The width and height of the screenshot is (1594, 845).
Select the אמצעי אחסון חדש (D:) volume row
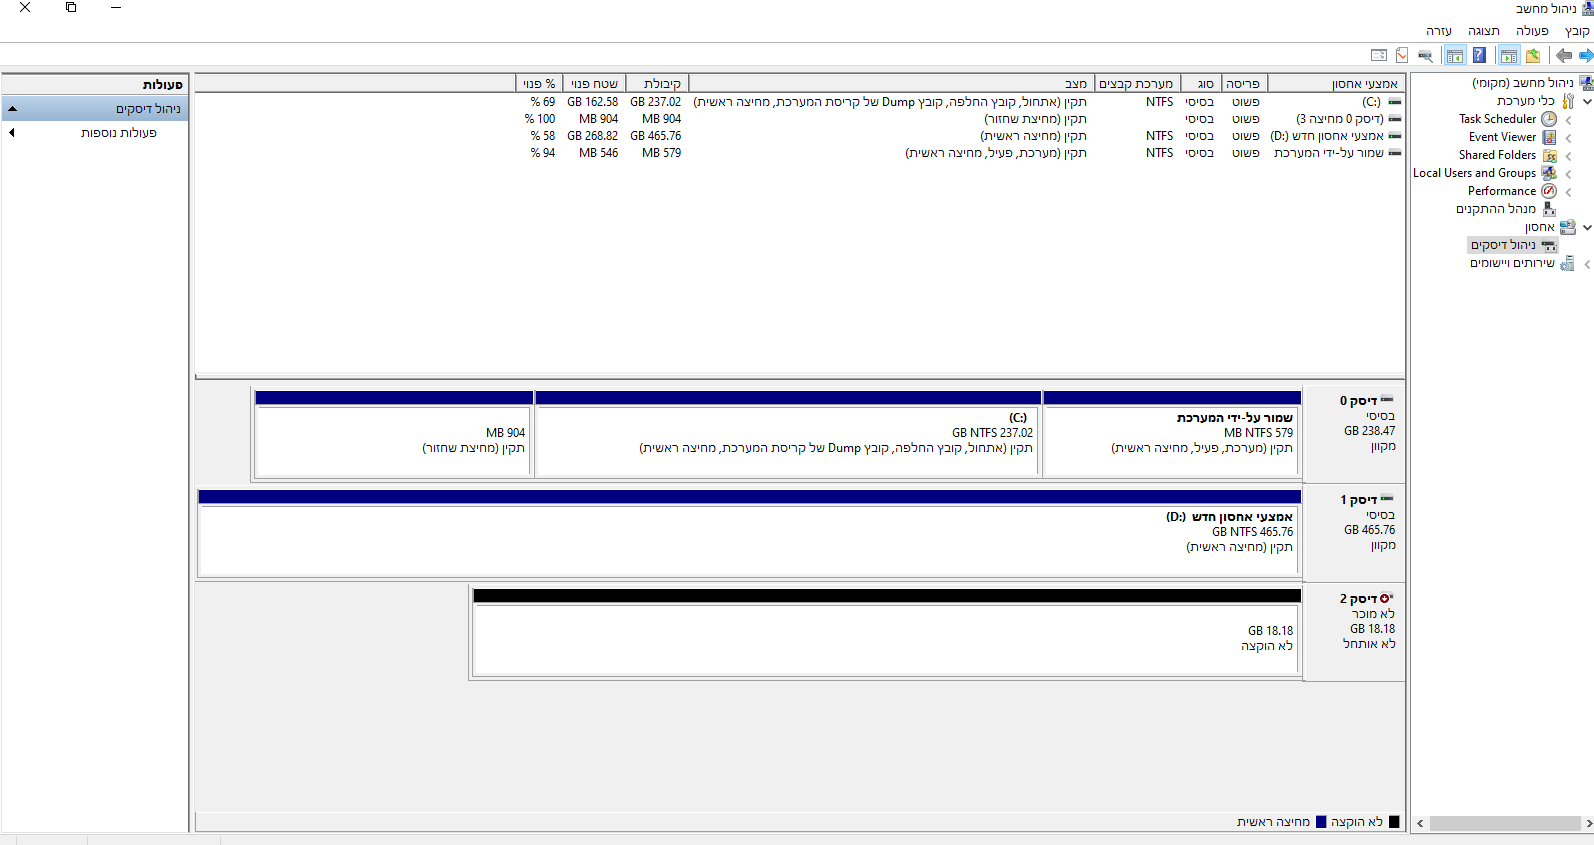(800, 136)
